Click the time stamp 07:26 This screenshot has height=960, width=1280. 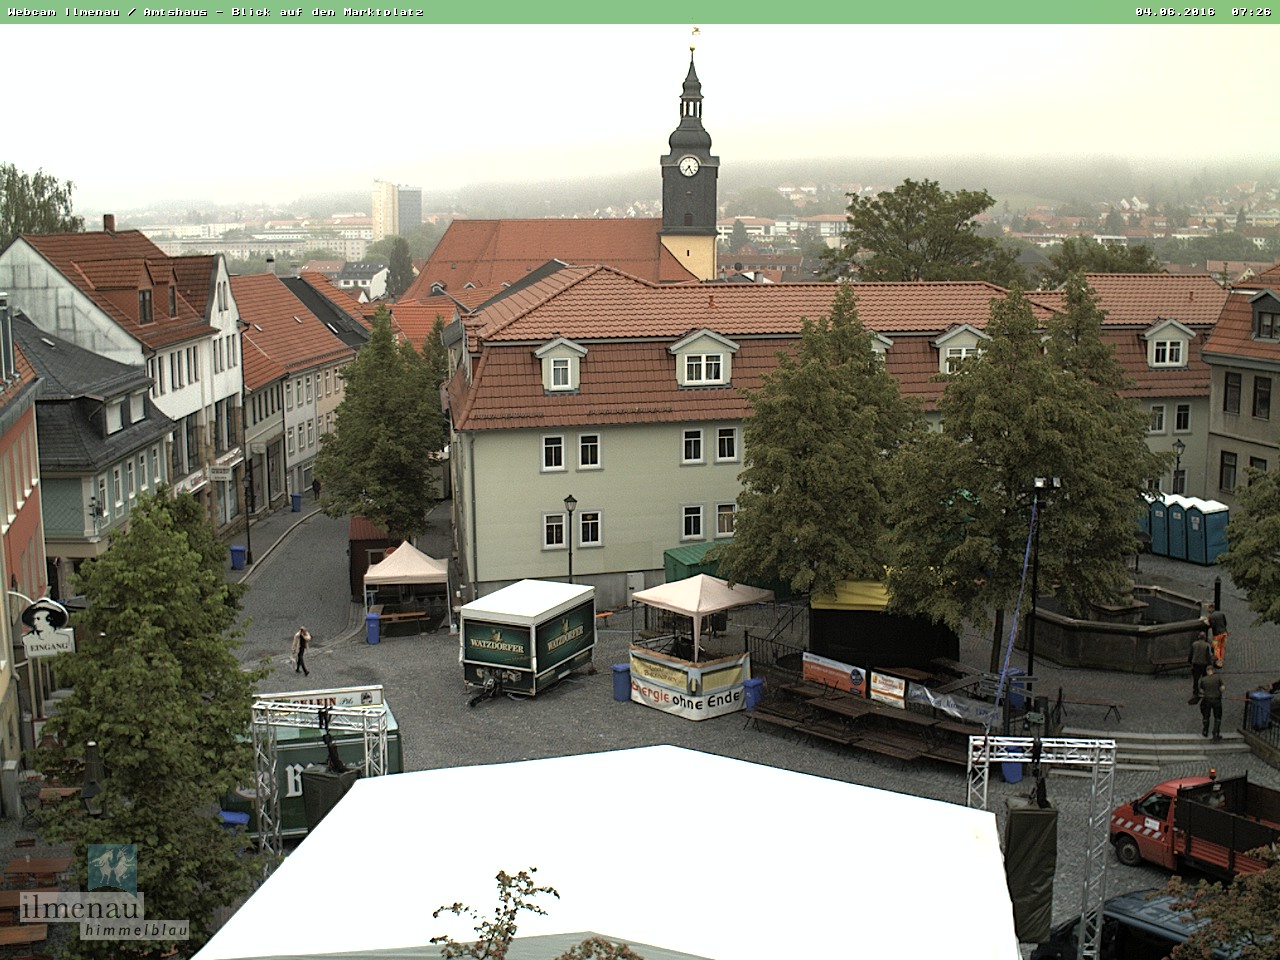1251,12
